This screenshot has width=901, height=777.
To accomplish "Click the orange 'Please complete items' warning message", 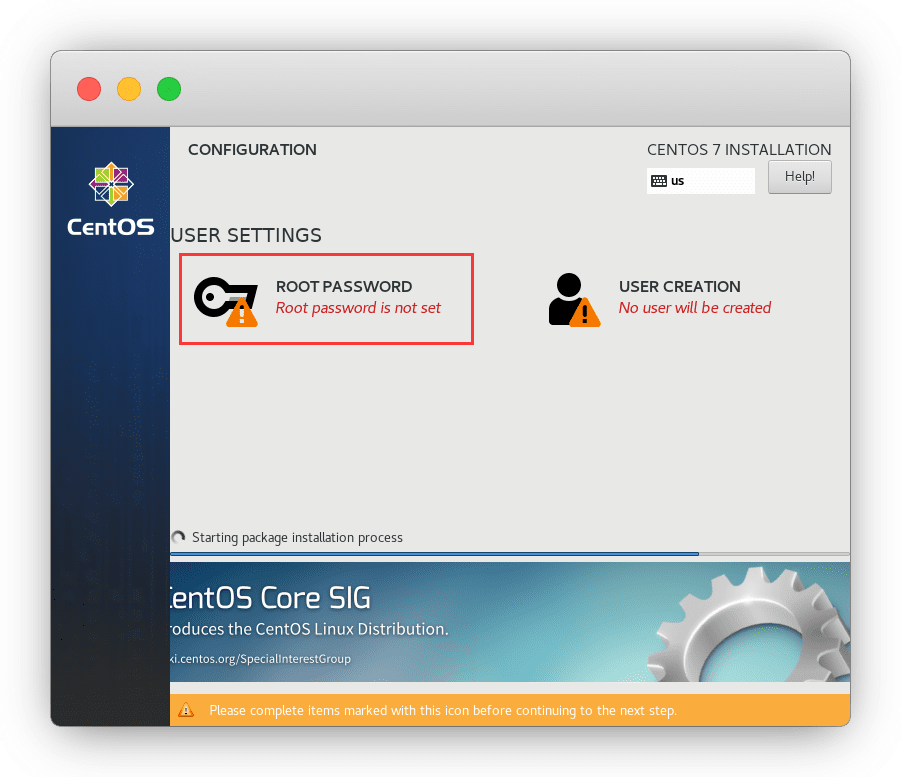I will (x=442, y=710).
